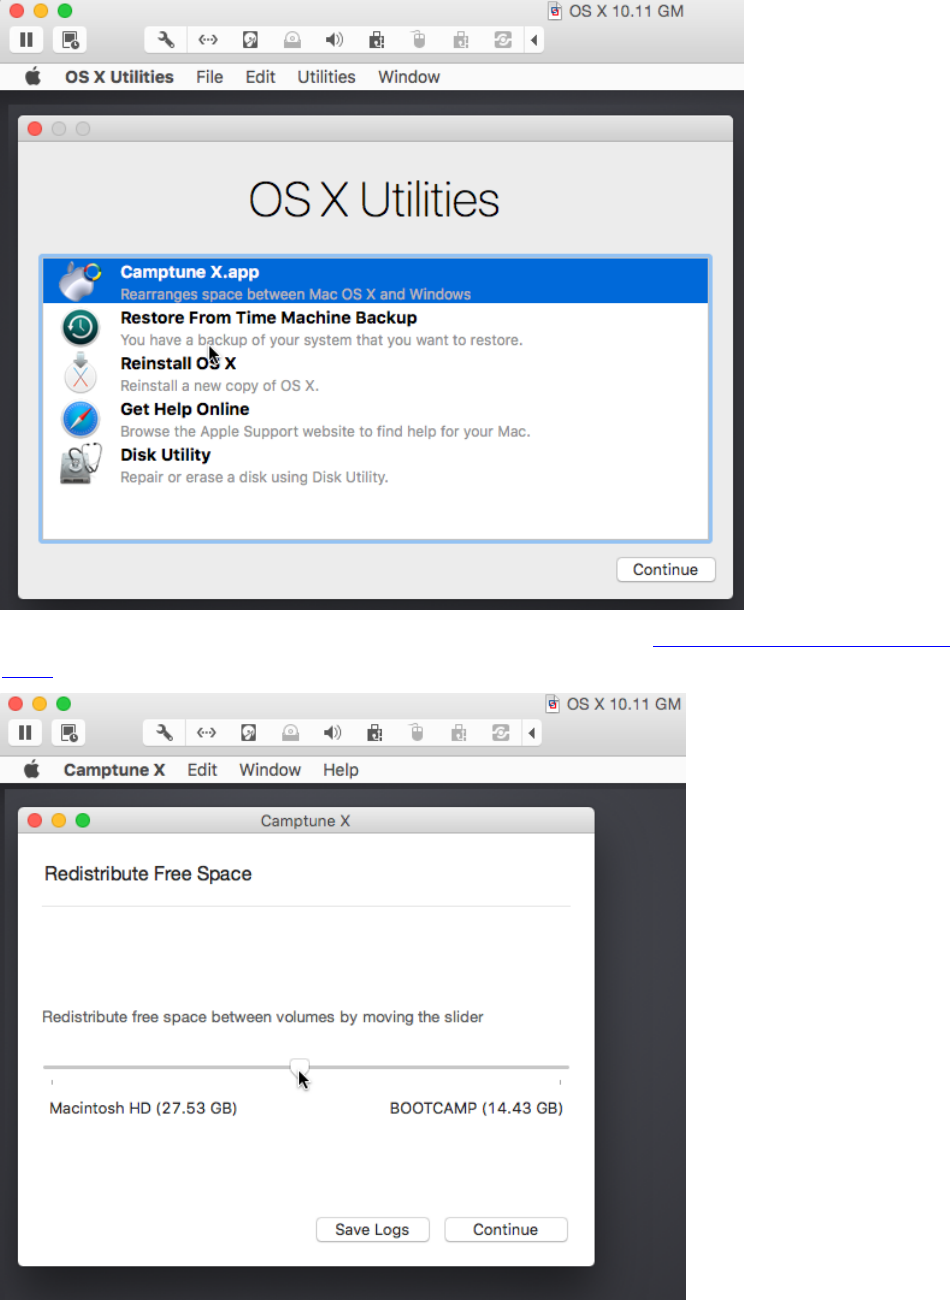Select Camptune X.app in utilities list
This screenshot has height=1300, width=950.
(x=375, y=281)
